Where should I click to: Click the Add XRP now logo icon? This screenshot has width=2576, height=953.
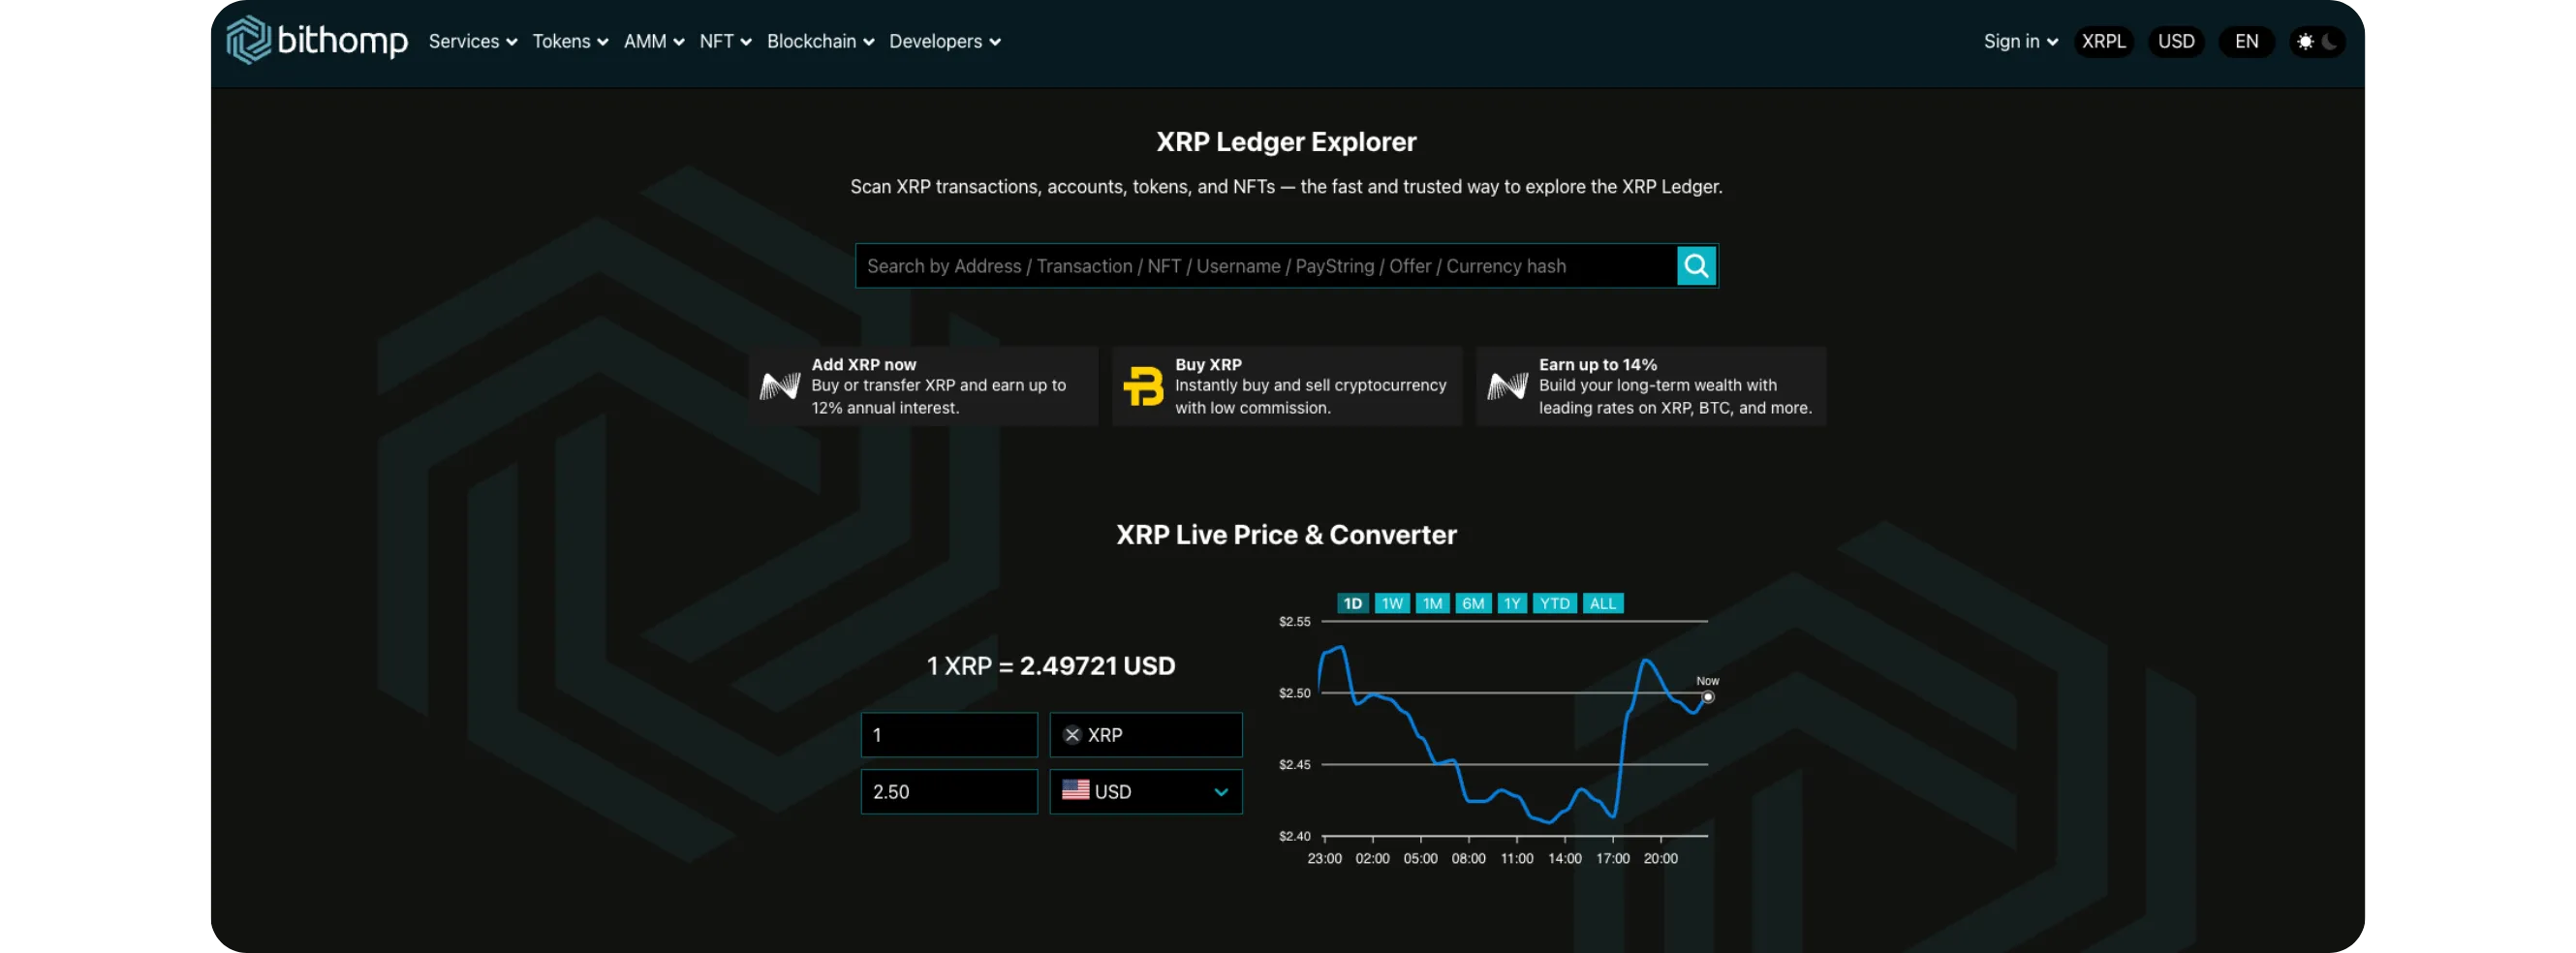point(779,386)
